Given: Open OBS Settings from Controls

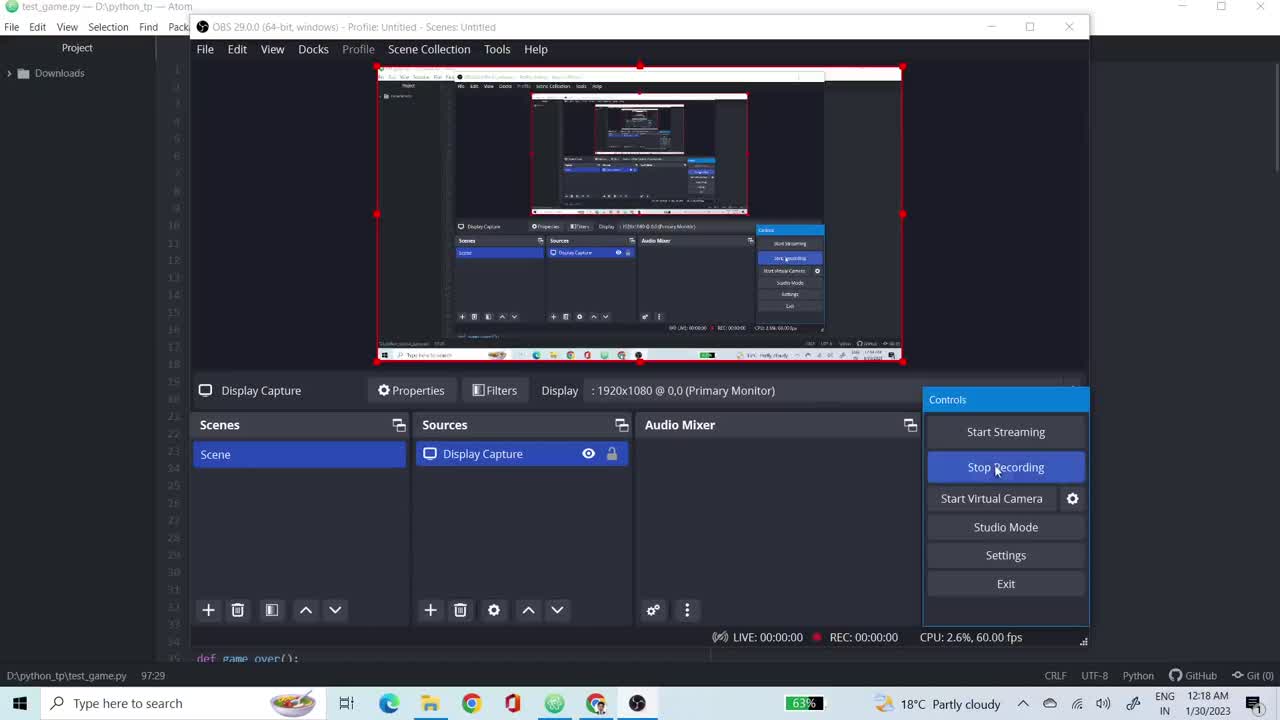Looking at the screenshot, I should [1006, 555].
